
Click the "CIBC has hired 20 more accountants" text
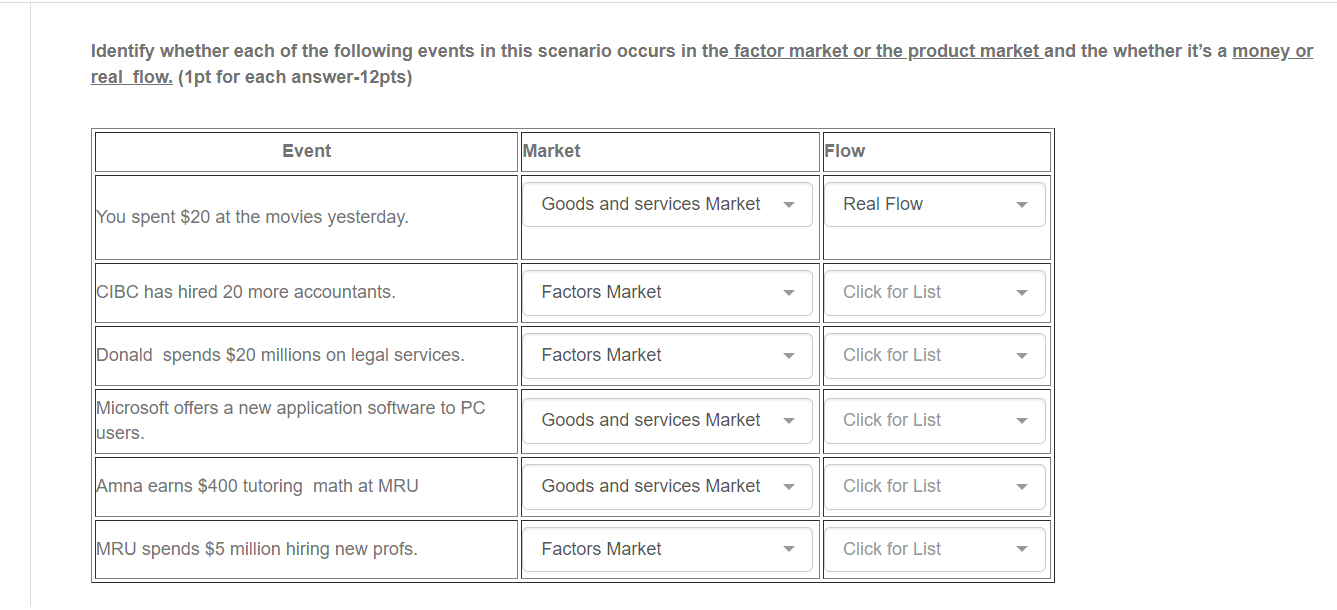point(246,292)
